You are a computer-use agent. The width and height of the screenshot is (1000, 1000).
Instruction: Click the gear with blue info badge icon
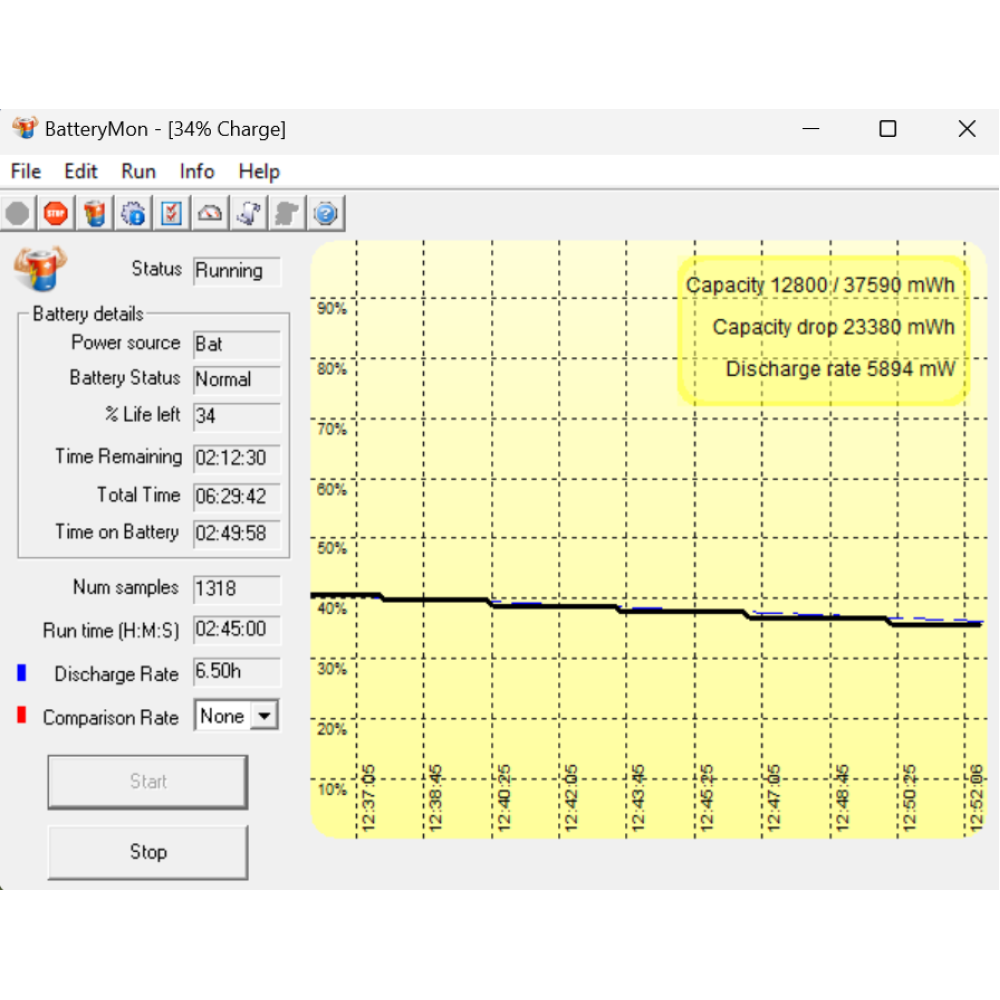pyautogui.click(x=133, y=213)
